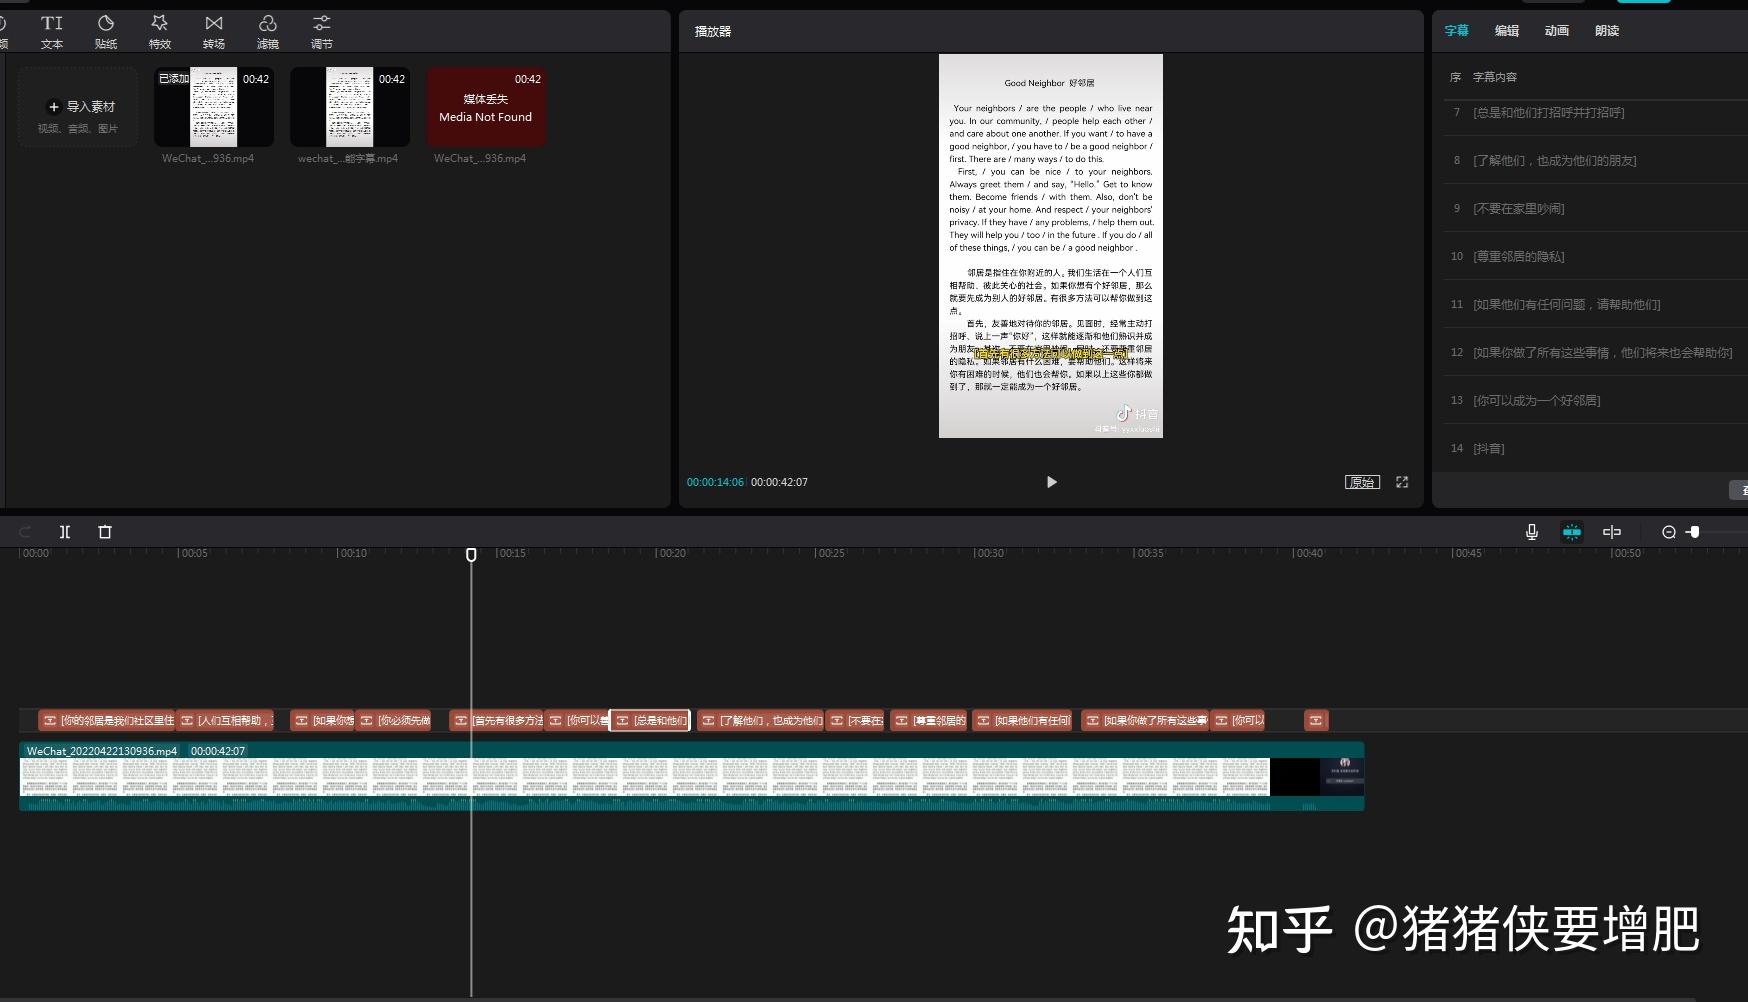Open the 特效 effects panel

tap(160, 31)
